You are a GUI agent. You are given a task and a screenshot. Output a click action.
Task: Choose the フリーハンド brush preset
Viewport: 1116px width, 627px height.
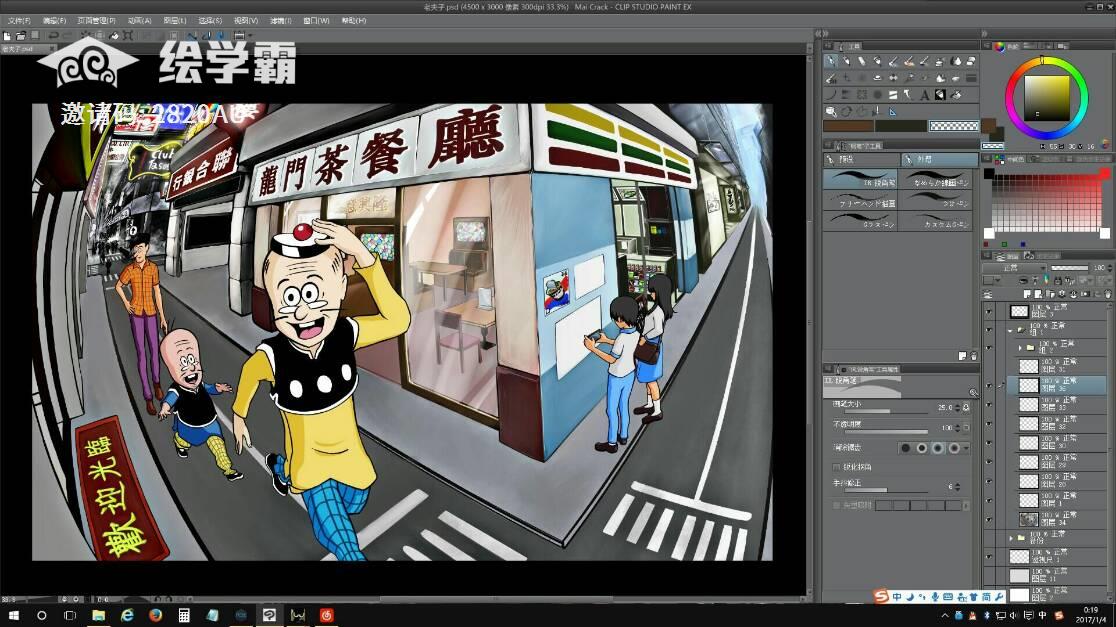click(860, 201)
